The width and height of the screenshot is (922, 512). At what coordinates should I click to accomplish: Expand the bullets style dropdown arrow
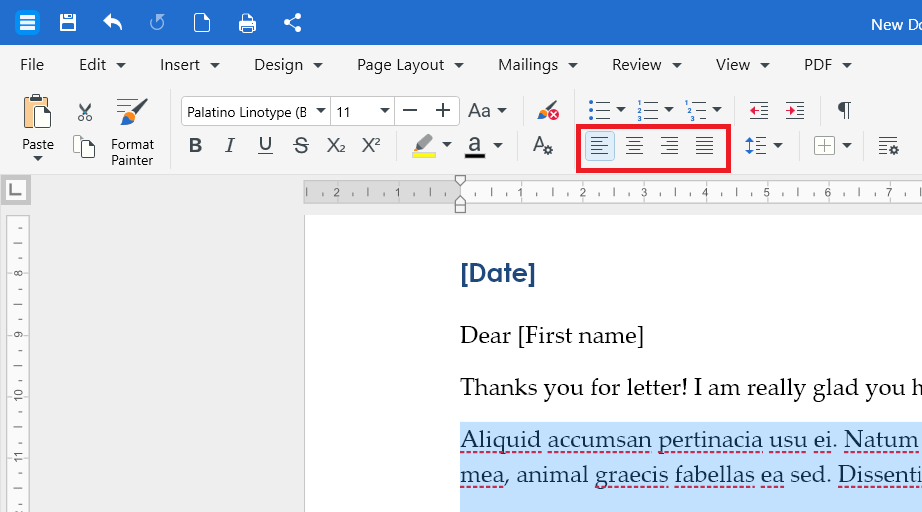tap(620, 110)
